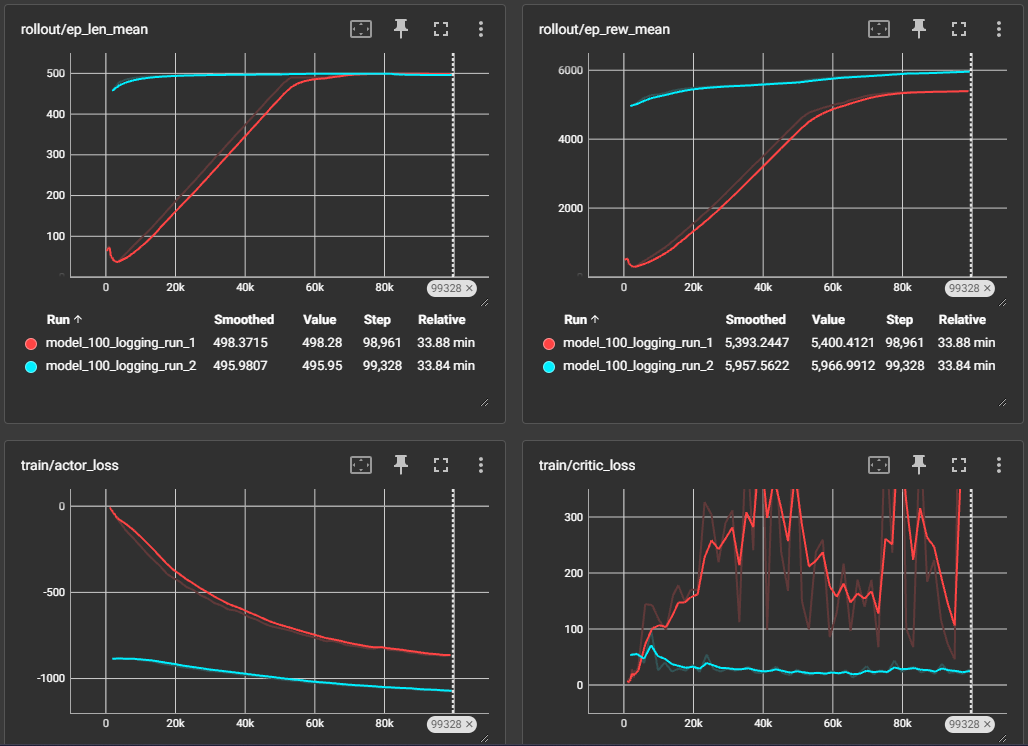
Task: Show train/actor_loss chart in fullscreen
Action: coord(441,465)
